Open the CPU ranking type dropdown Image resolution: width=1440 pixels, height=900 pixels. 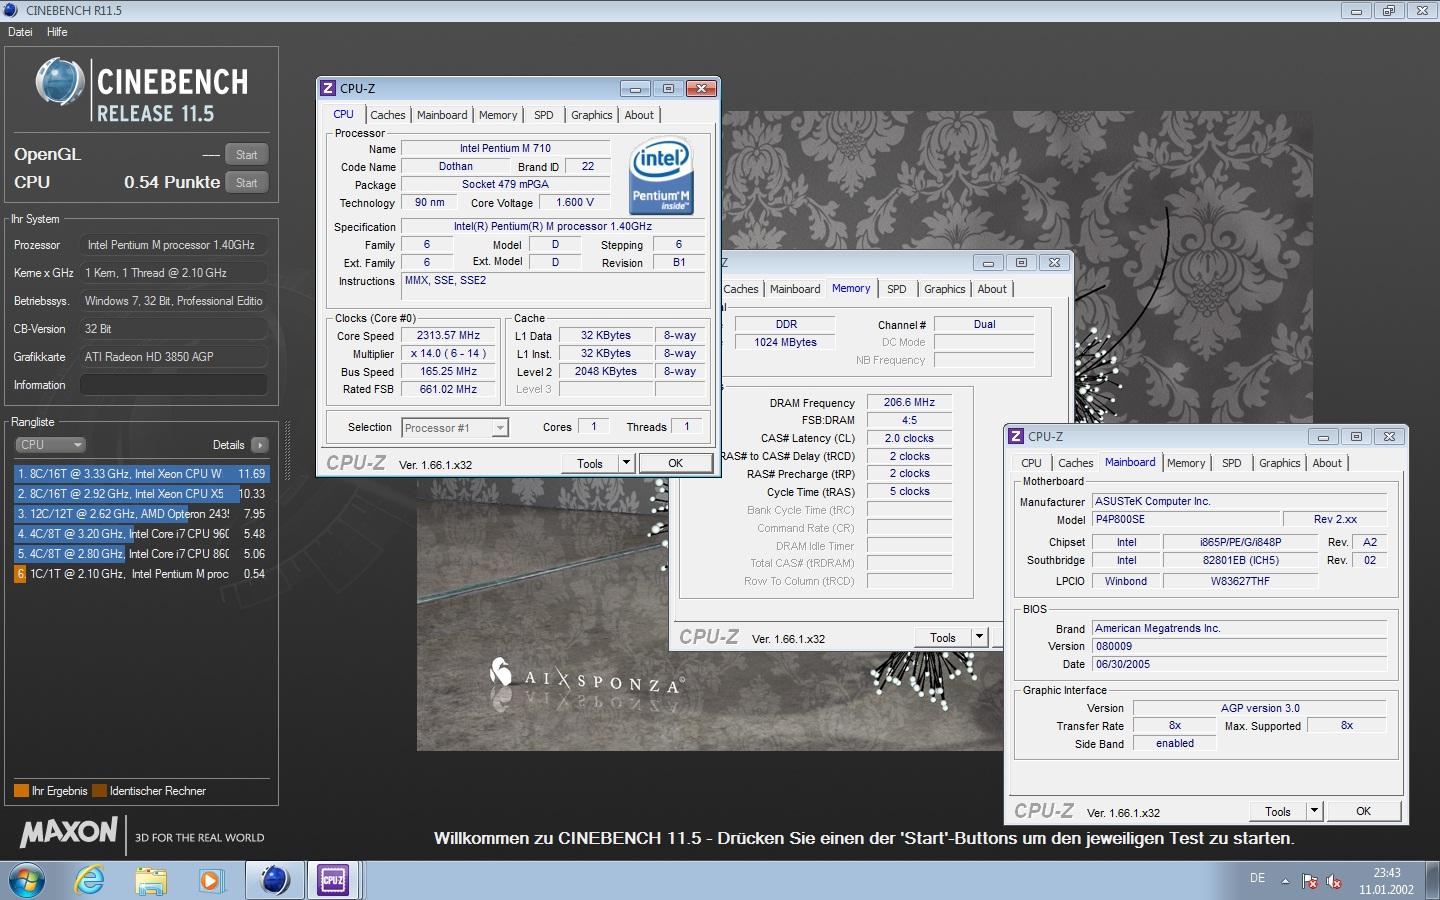50,445
